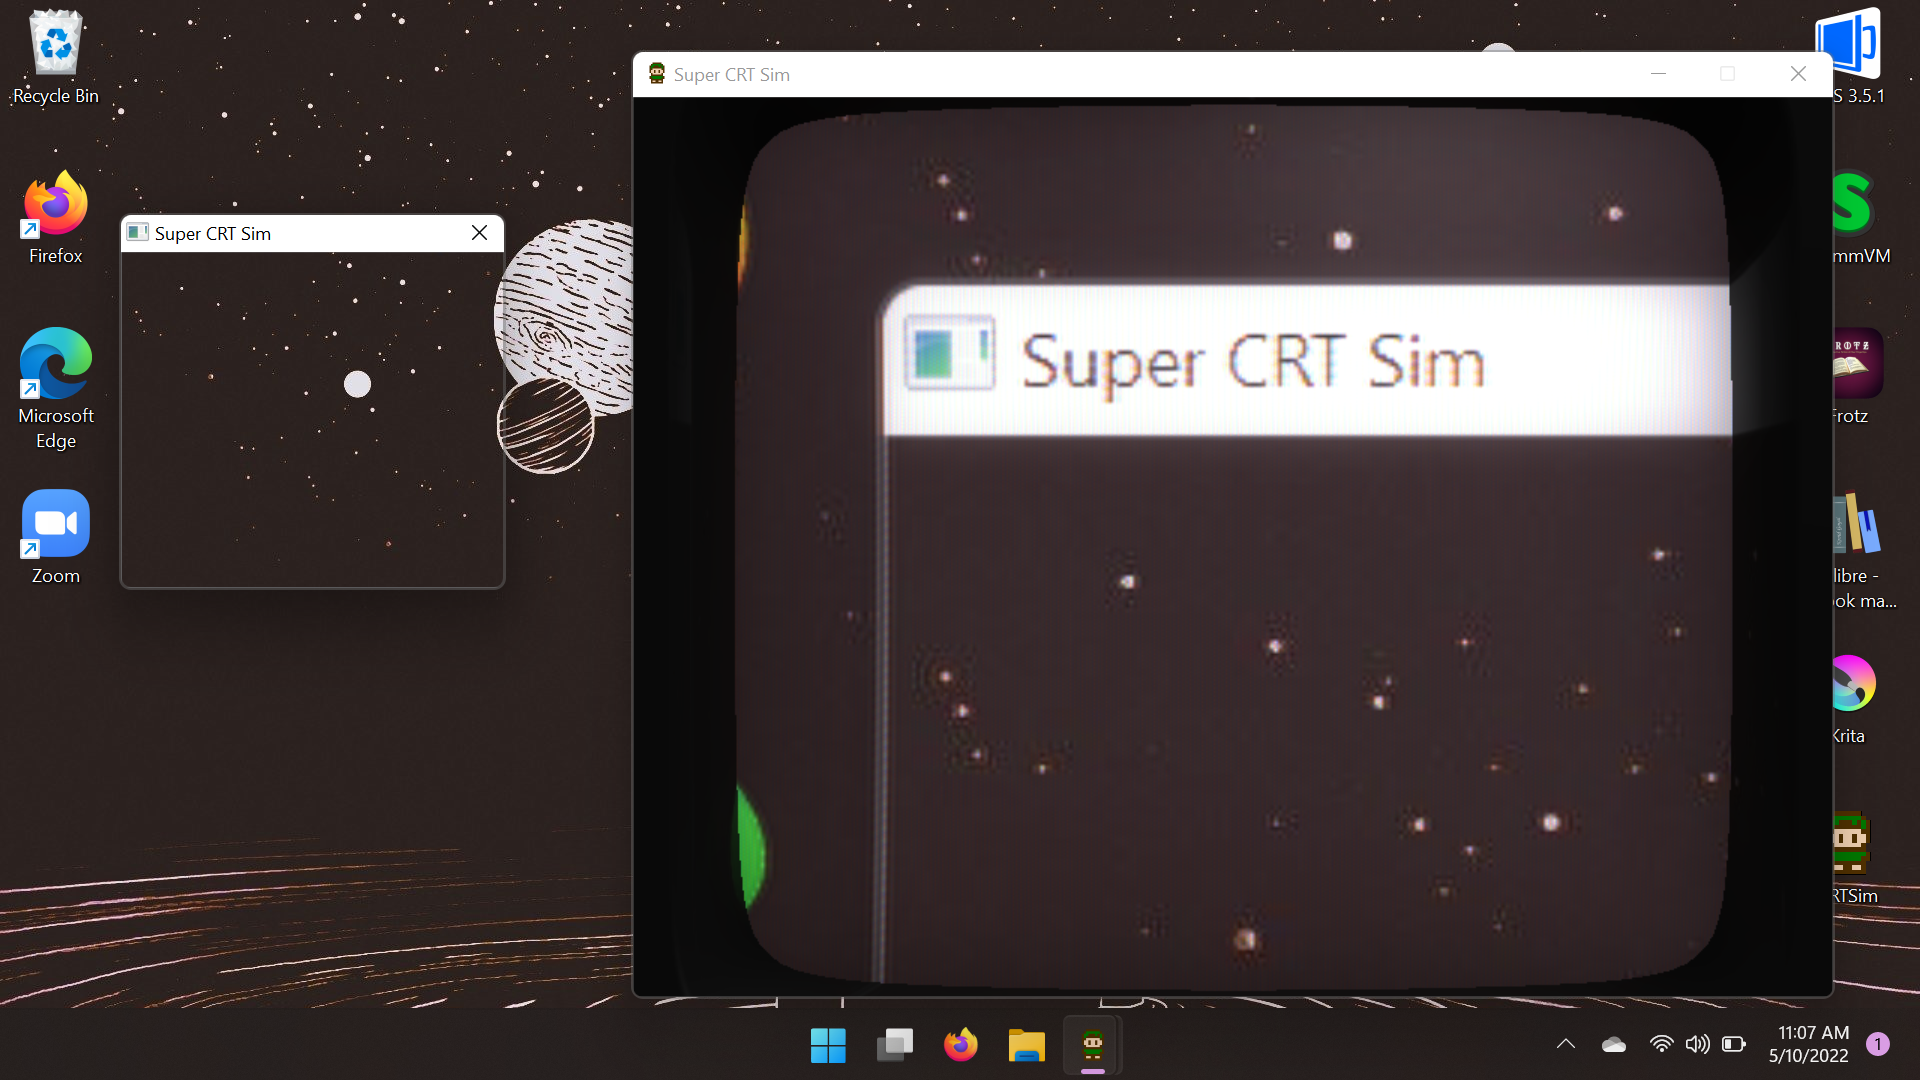Open the volume speaker tray icon
1920x1080 pixels.
click(1697, 1044)
